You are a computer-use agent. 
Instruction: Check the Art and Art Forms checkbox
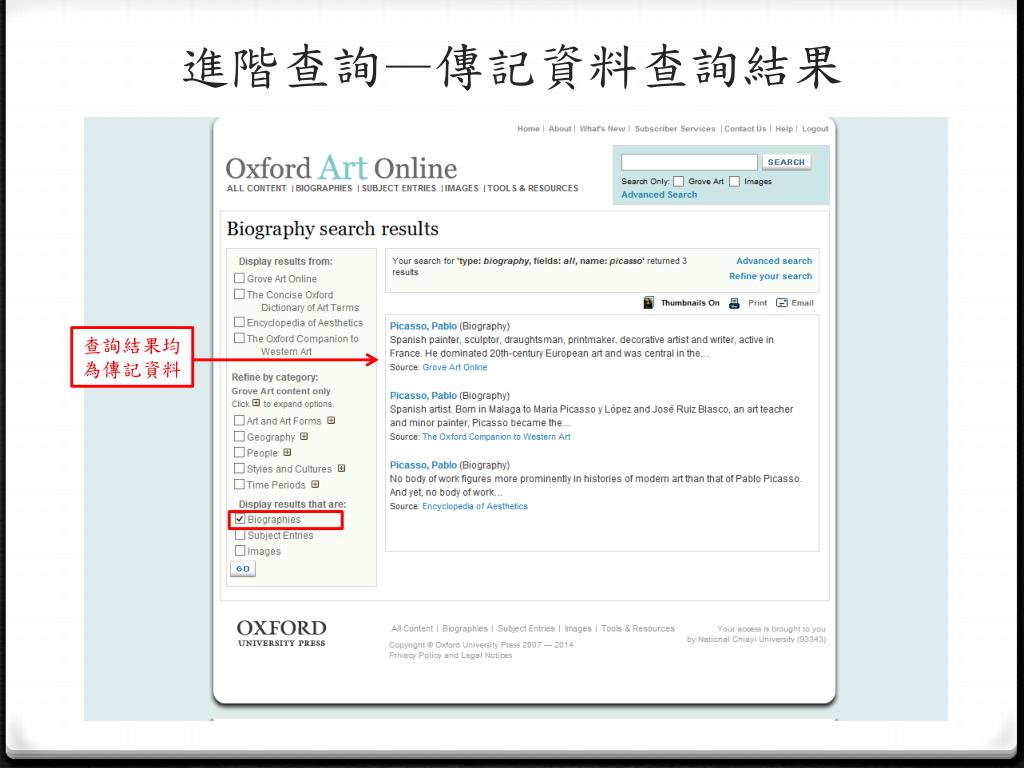coord(240,421)
